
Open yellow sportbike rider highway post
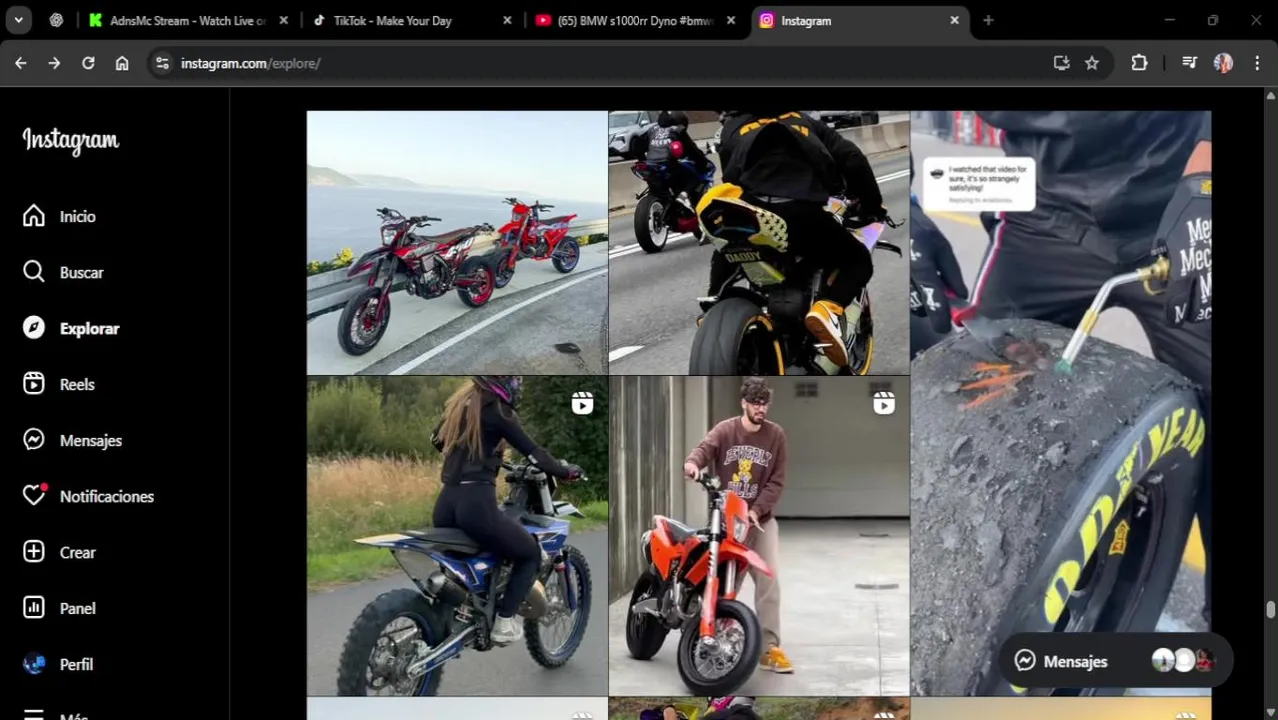click(x=759, y=243)
